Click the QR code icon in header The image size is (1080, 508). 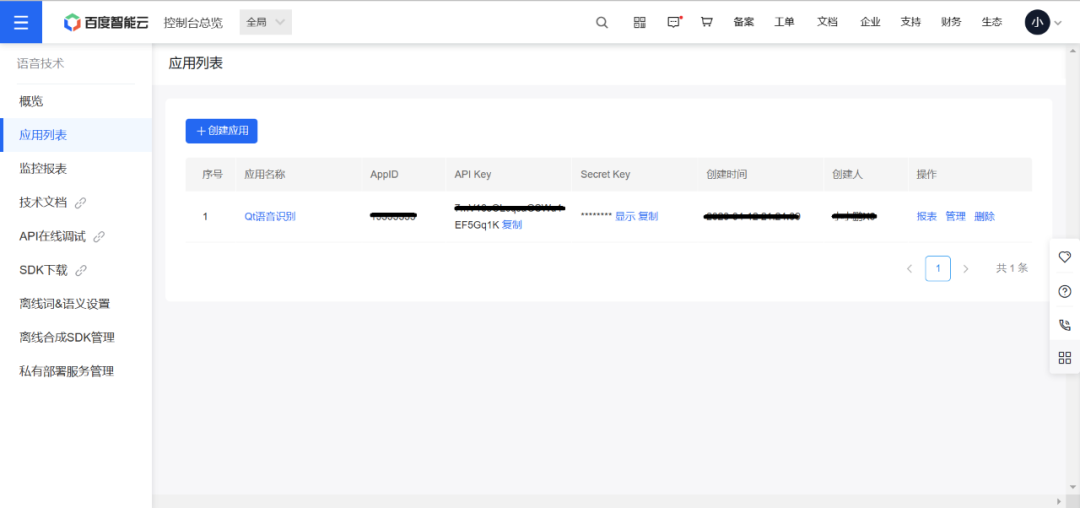(640, 22)
